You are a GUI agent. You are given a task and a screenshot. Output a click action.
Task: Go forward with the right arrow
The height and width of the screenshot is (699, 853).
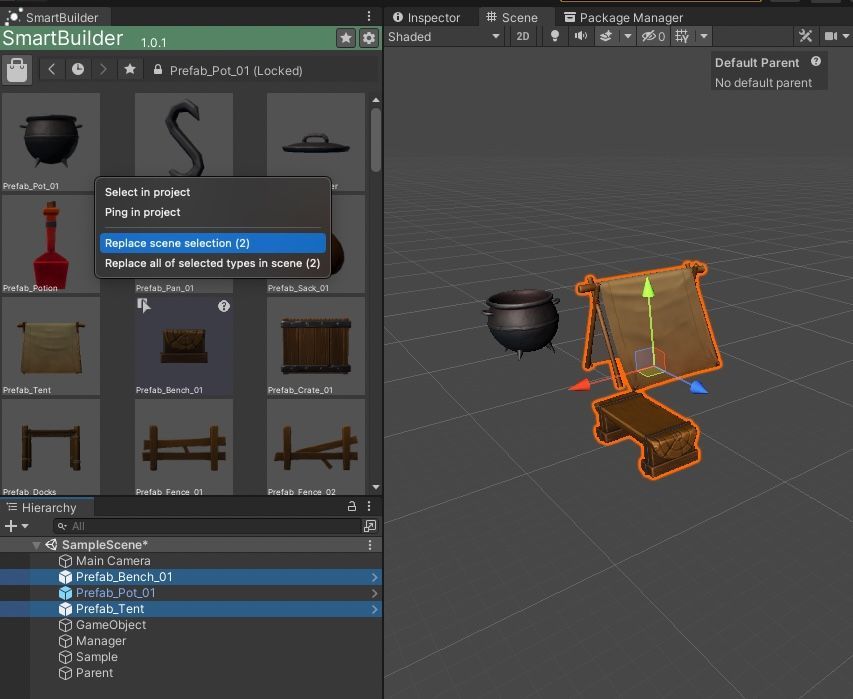coord(103,70)
